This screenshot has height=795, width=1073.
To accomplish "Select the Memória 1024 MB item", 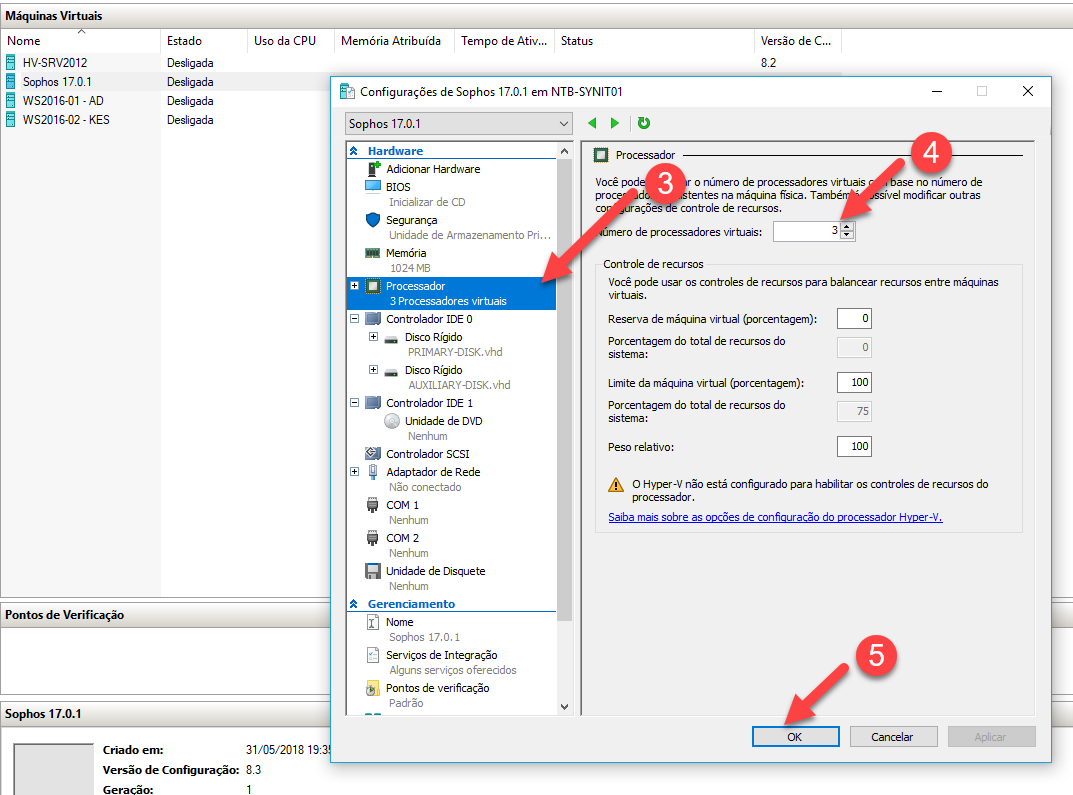I will point(452,260).
